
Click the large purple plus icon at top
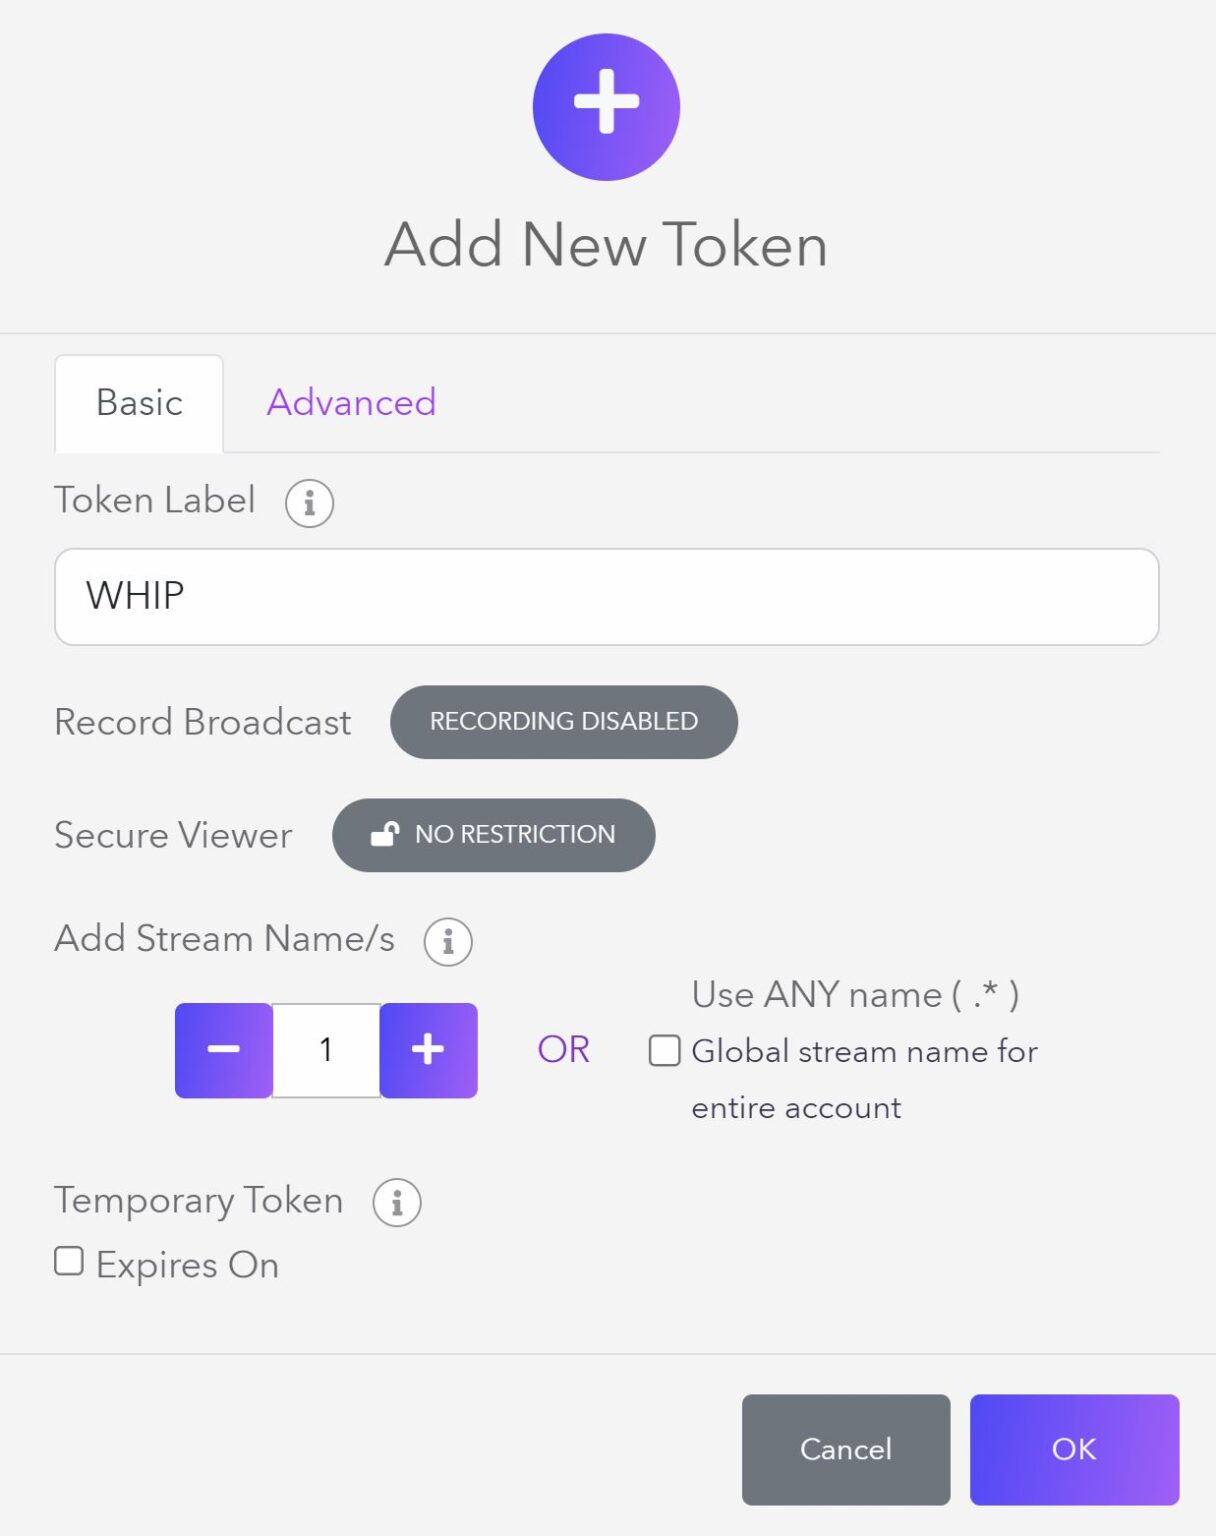pos(606,107)
